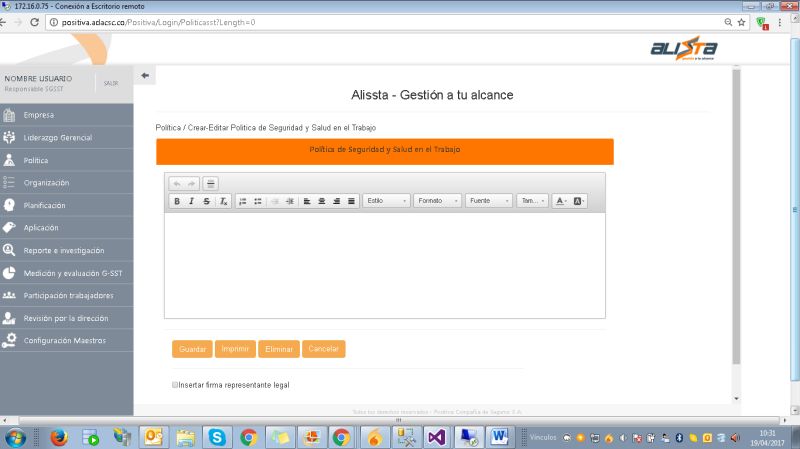Collapse sidebar with the back arrow
Image resolution: width=800 pixels, height=449 pixels.
145,76
